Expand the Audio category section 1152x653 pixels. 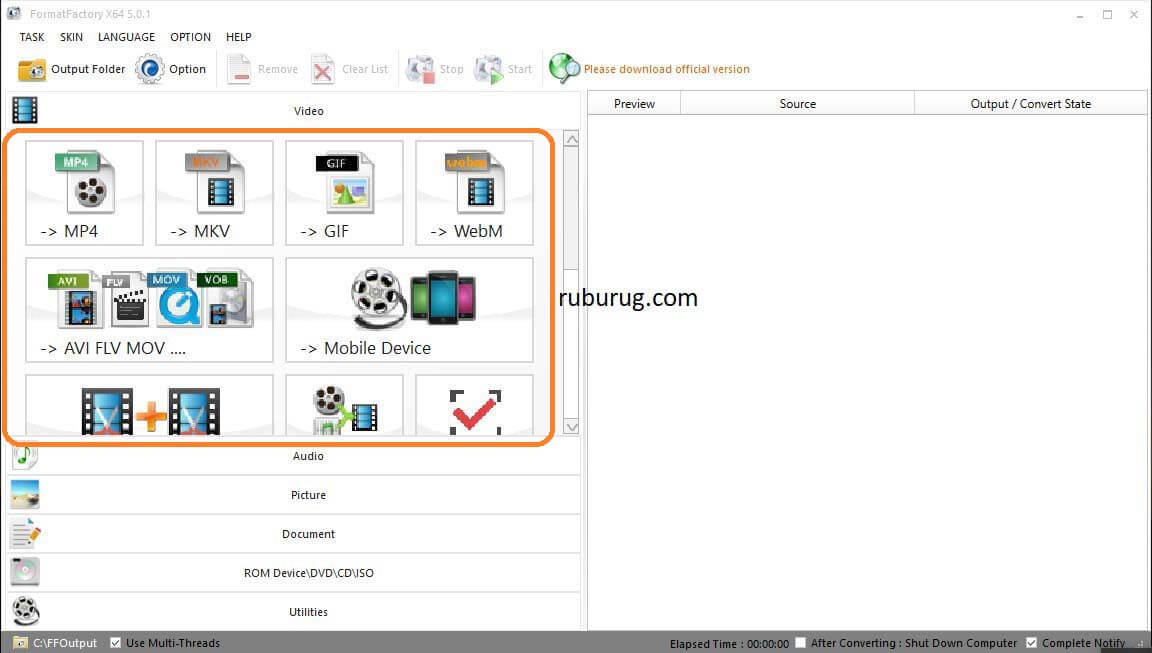294,456
